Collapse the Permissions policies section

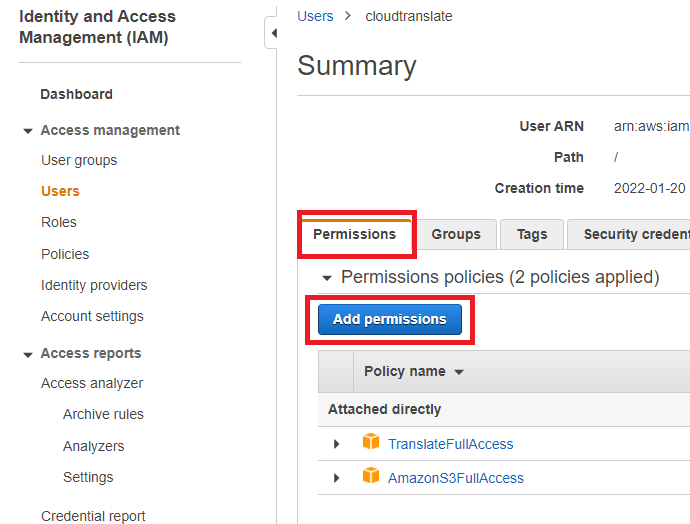[x=325, y=278]
